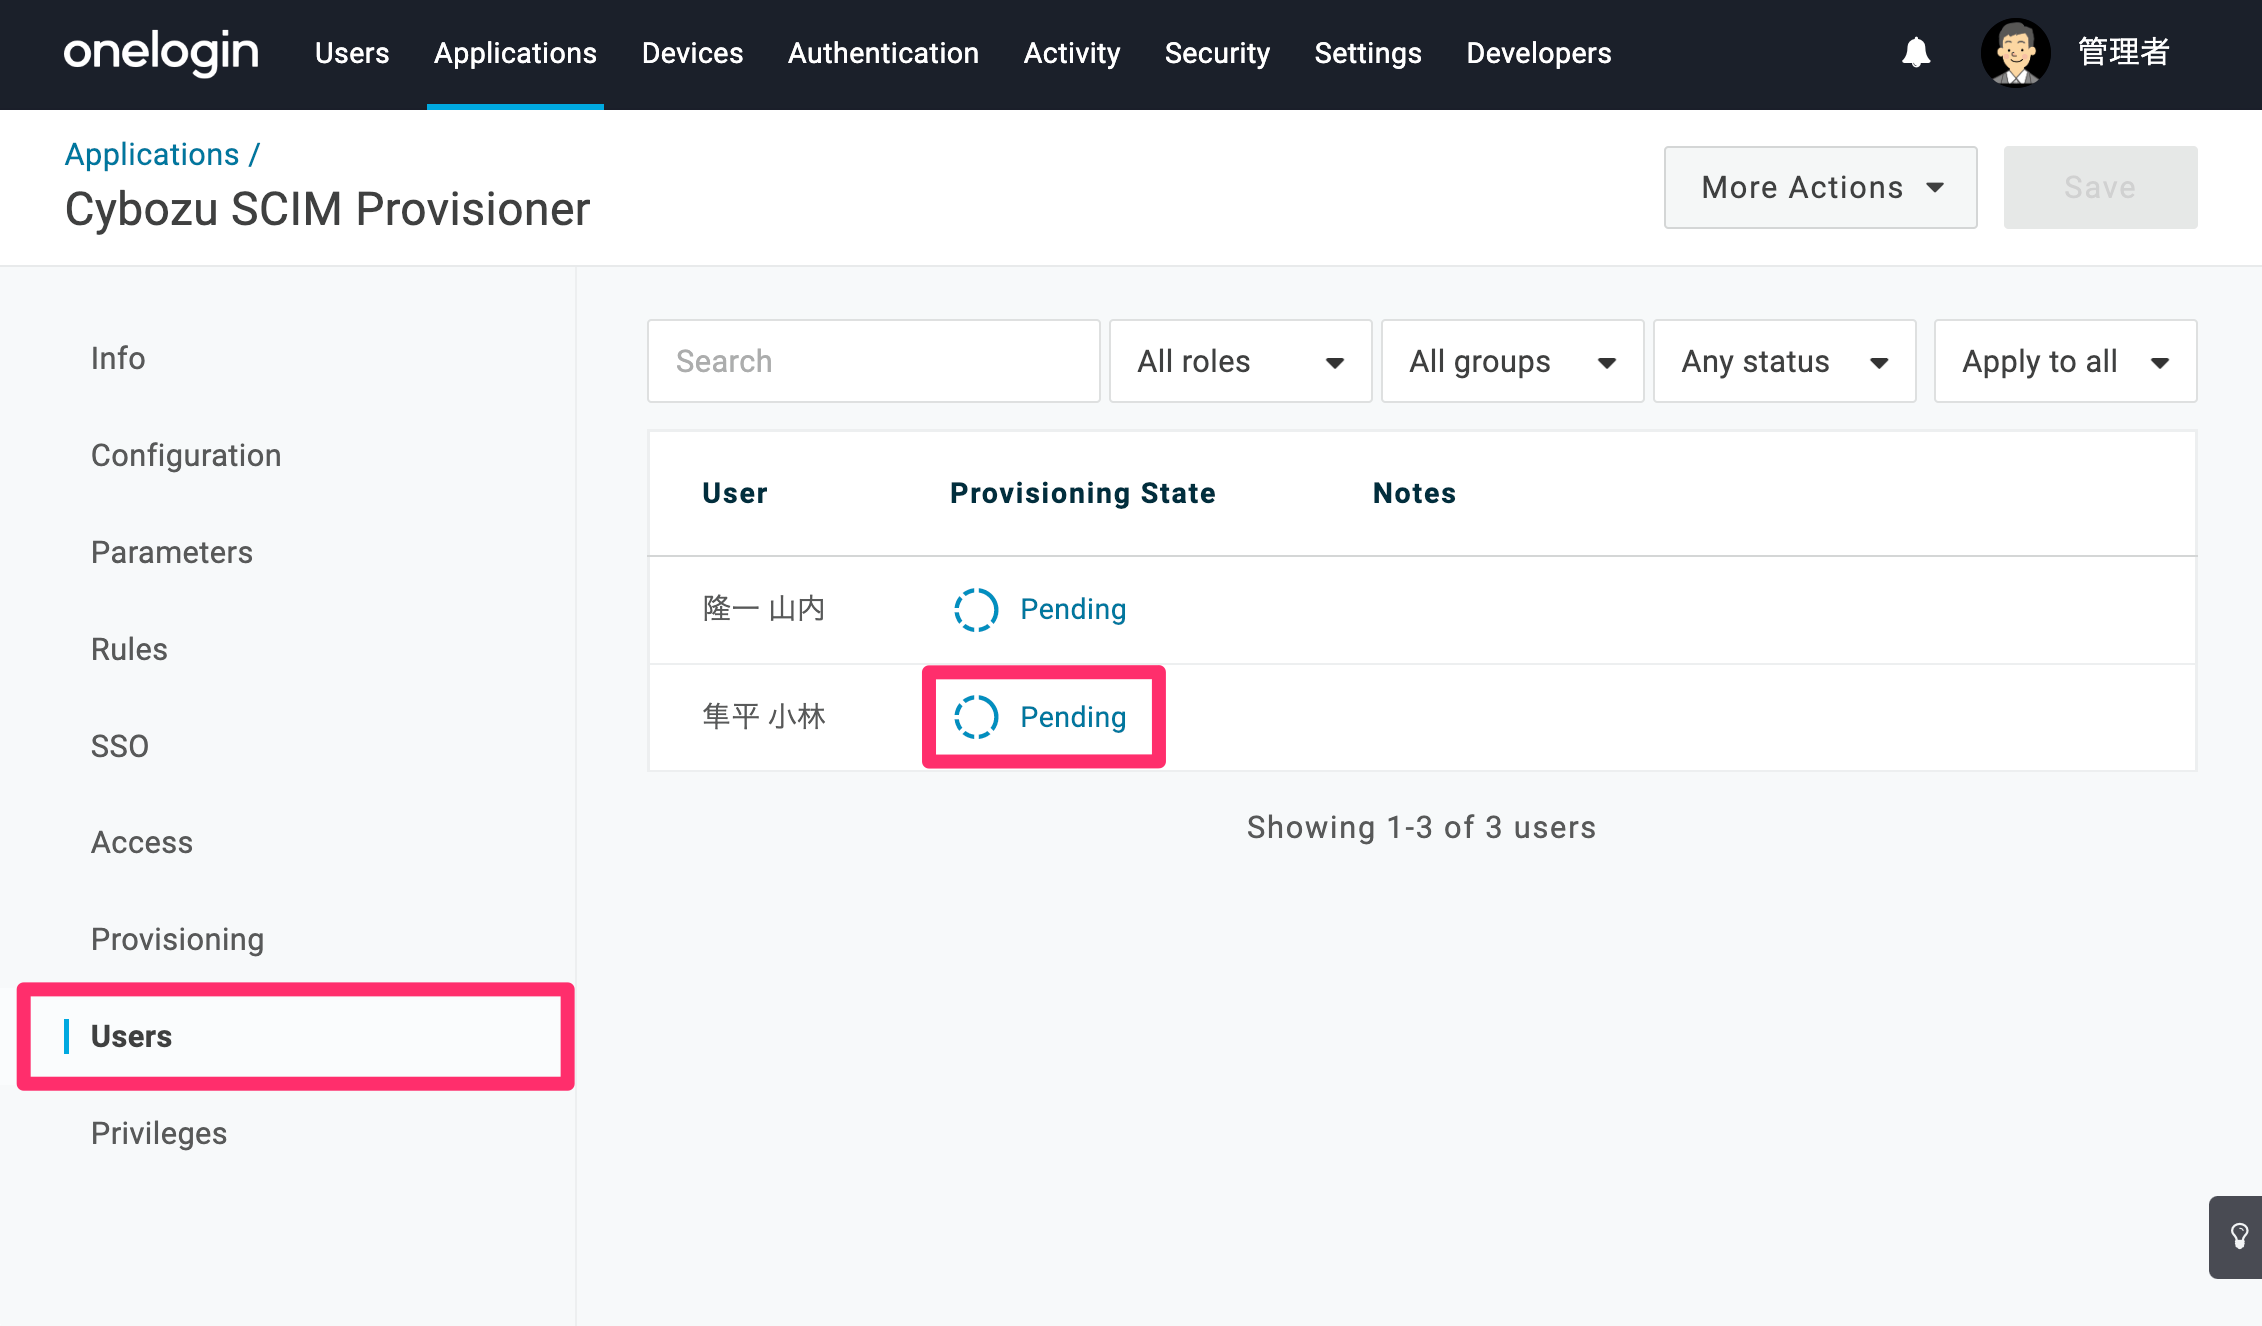The height and width of the screenshot is (1326, 2262).
Task: Open the Pending link for 隆一 山内
Action: click(x=1073, y=609)
